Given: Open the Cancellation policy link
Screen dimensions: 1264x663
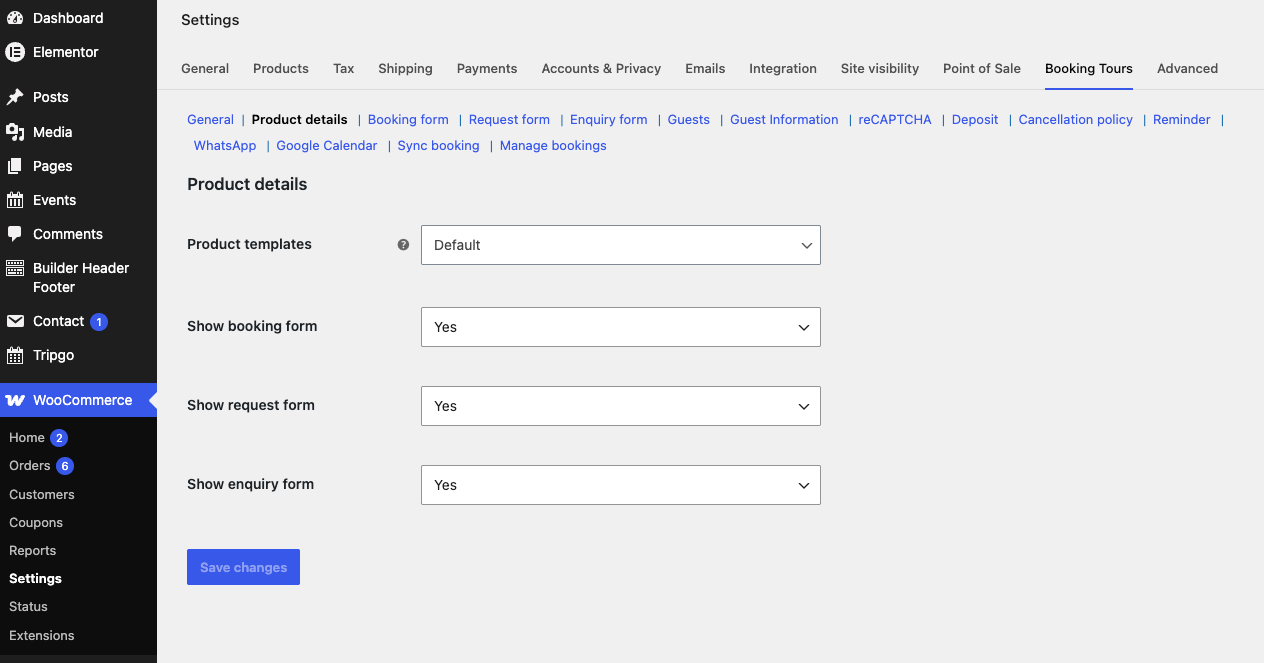Looking at the screenshot, I should pyautogui.click(x=1076, y=120).
